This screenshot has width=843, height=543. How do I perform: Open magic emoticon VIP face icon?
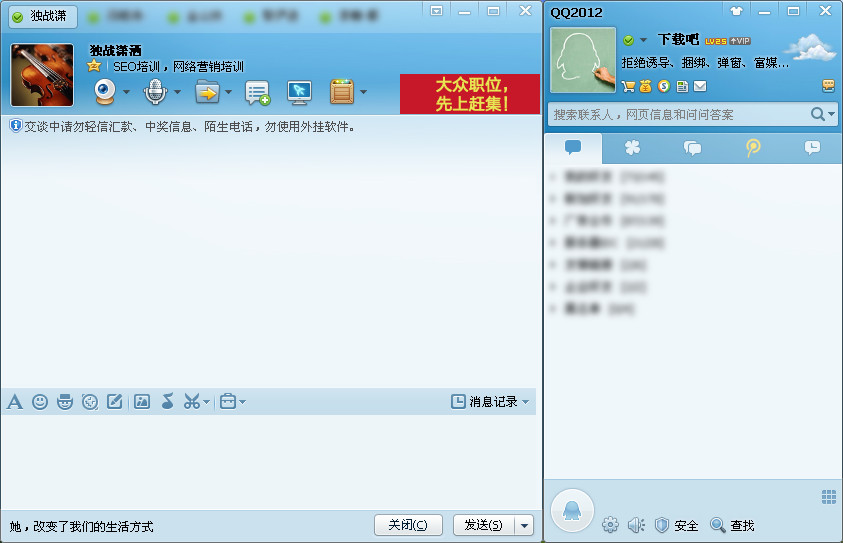(x=65, y=402)
